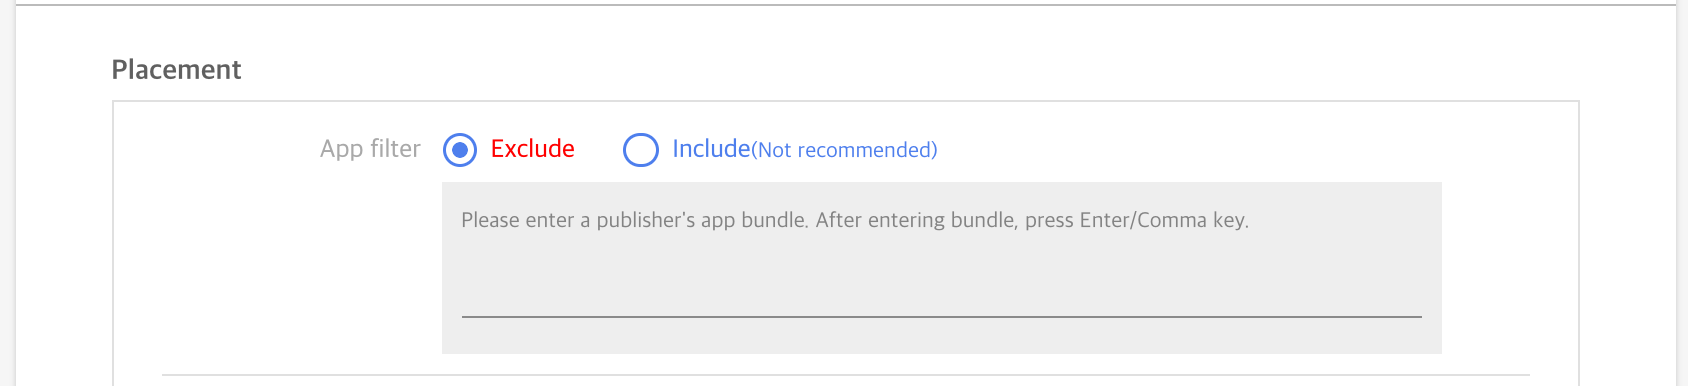This screenshot has width=1688, height=386.
Task: Click the blue Include label text
Action: [x=711, y=149]
